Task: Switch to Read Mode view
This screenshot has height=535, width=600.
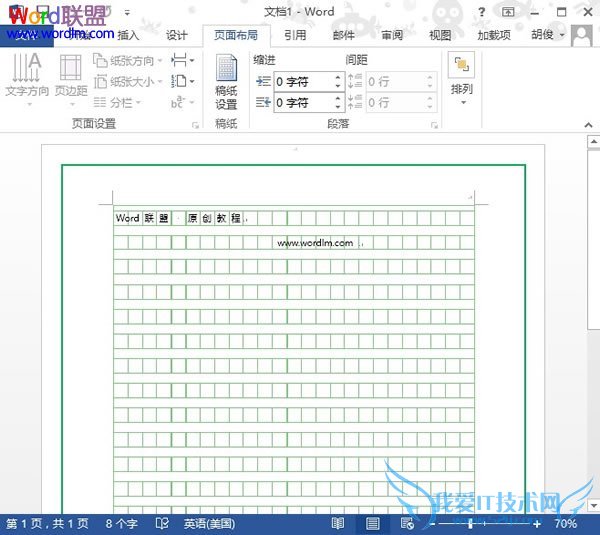Action: 338,523
